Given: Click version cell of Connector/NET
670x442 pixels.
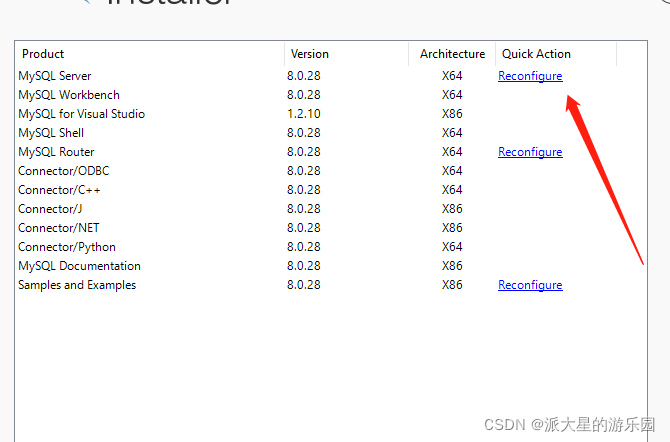Looking at the screenshot, I should (x=304, y=228).
